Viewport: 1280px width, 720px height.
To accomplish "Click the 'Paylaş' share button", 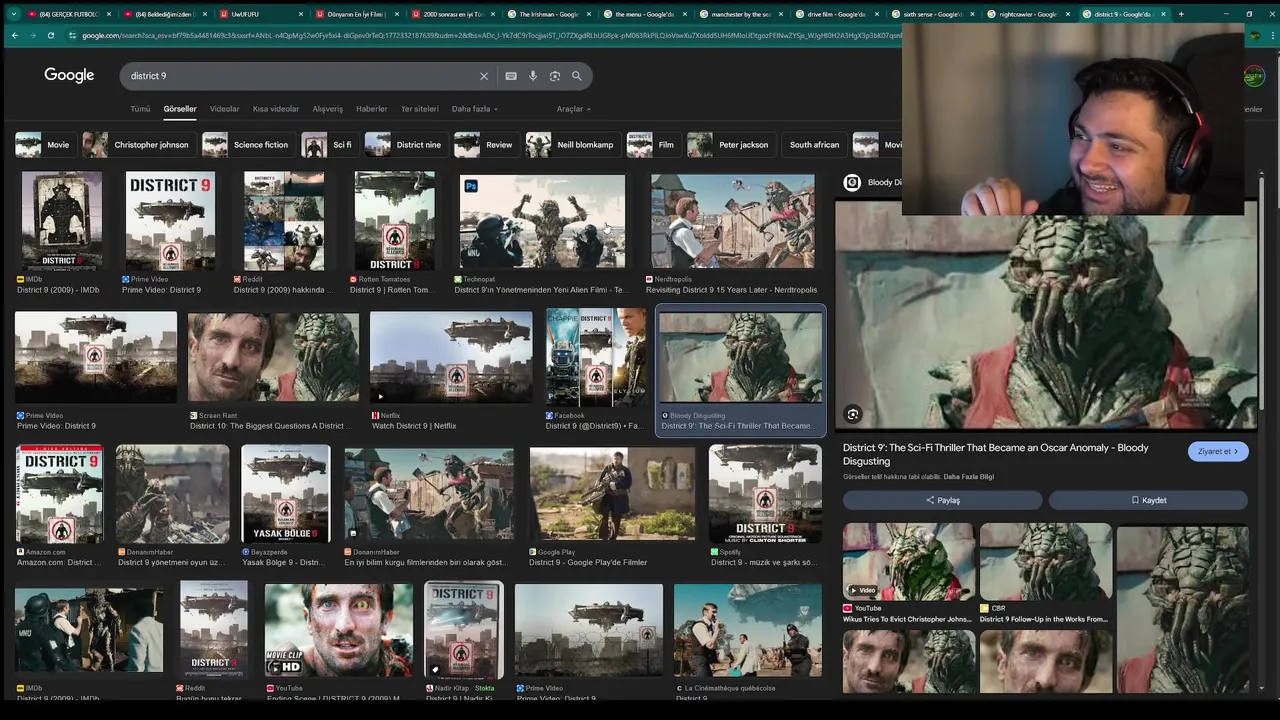I will coord(942,500).
